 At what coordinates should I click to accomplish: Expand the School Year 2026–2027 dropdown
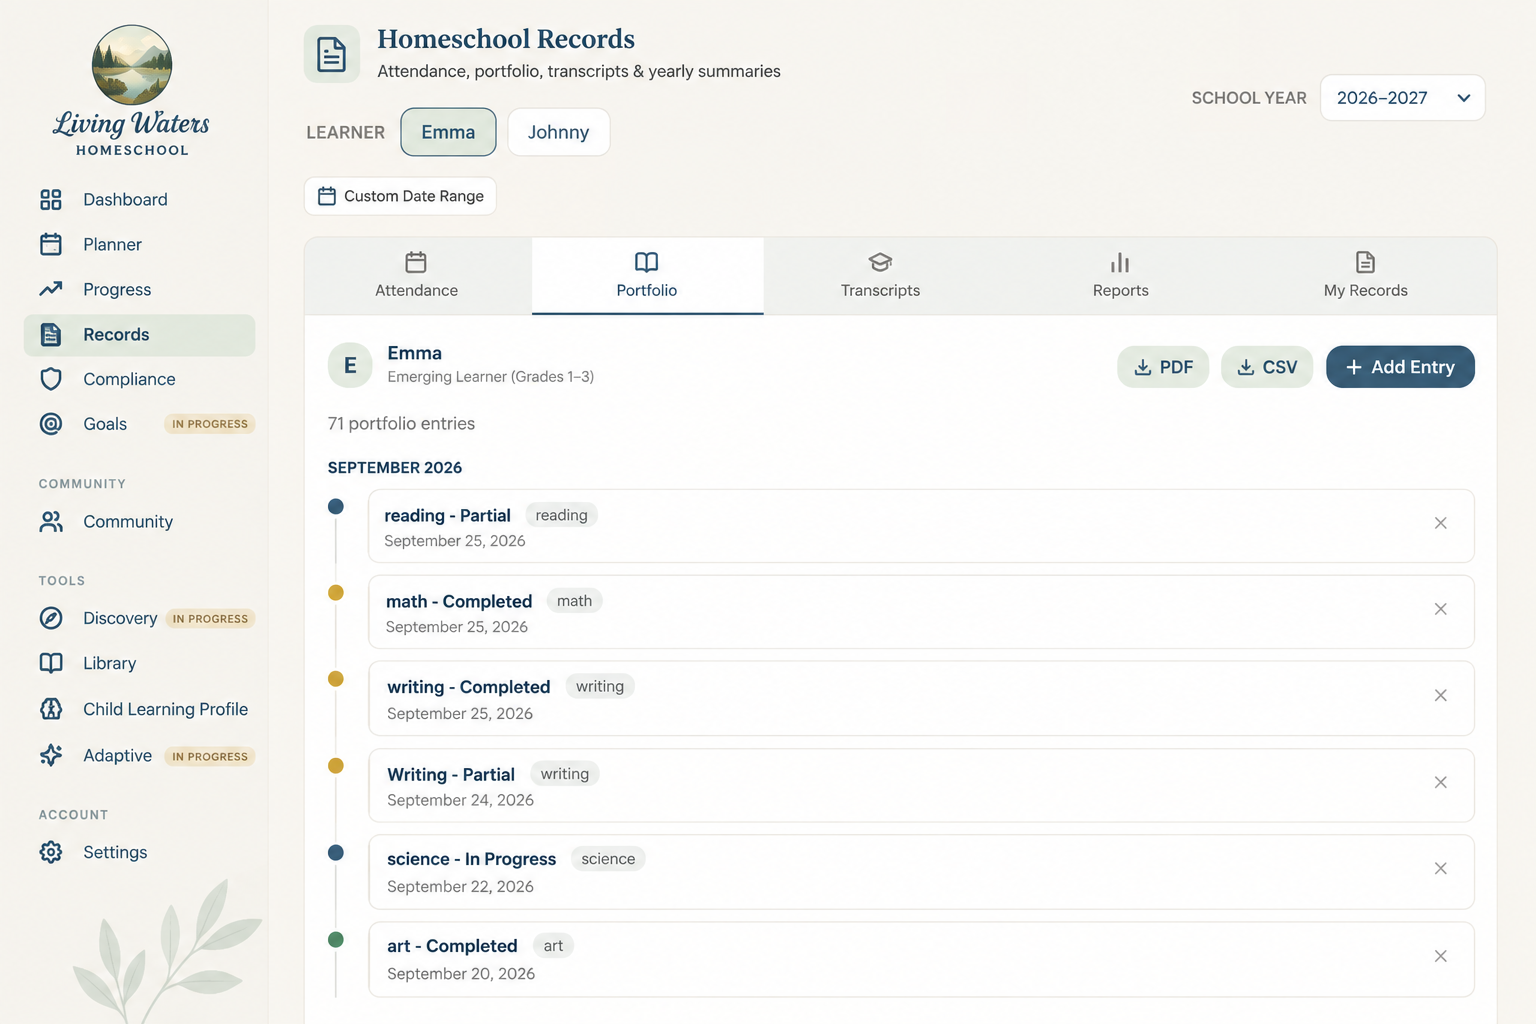tap(1402, 98)
